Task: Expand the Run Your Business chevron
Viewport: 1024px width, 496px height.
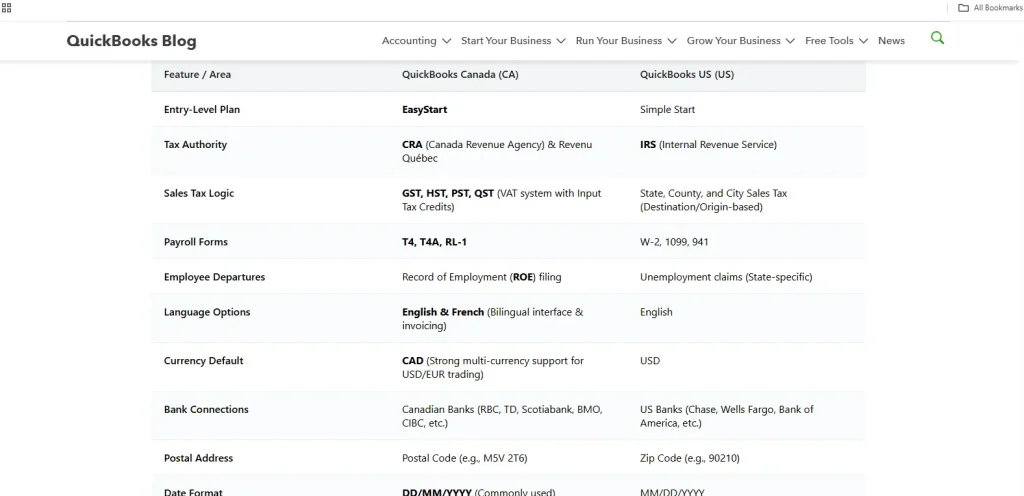Action: tap(672, 41)
